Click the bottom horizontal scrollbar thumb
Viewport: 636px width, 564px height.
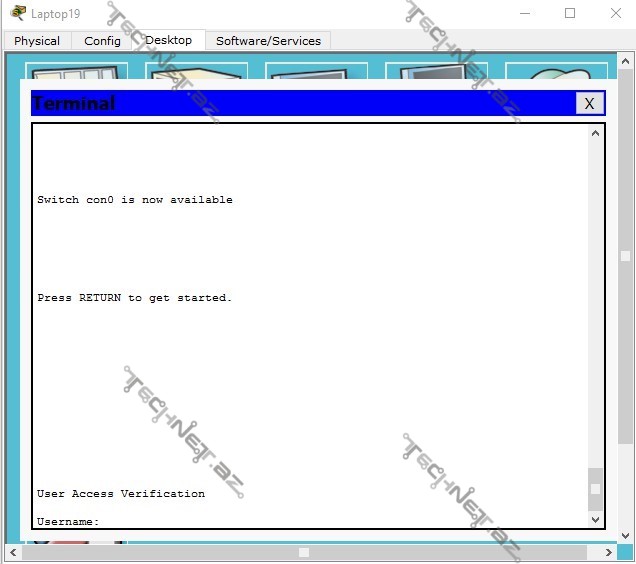pyautogui.click(x=304, y=552)
